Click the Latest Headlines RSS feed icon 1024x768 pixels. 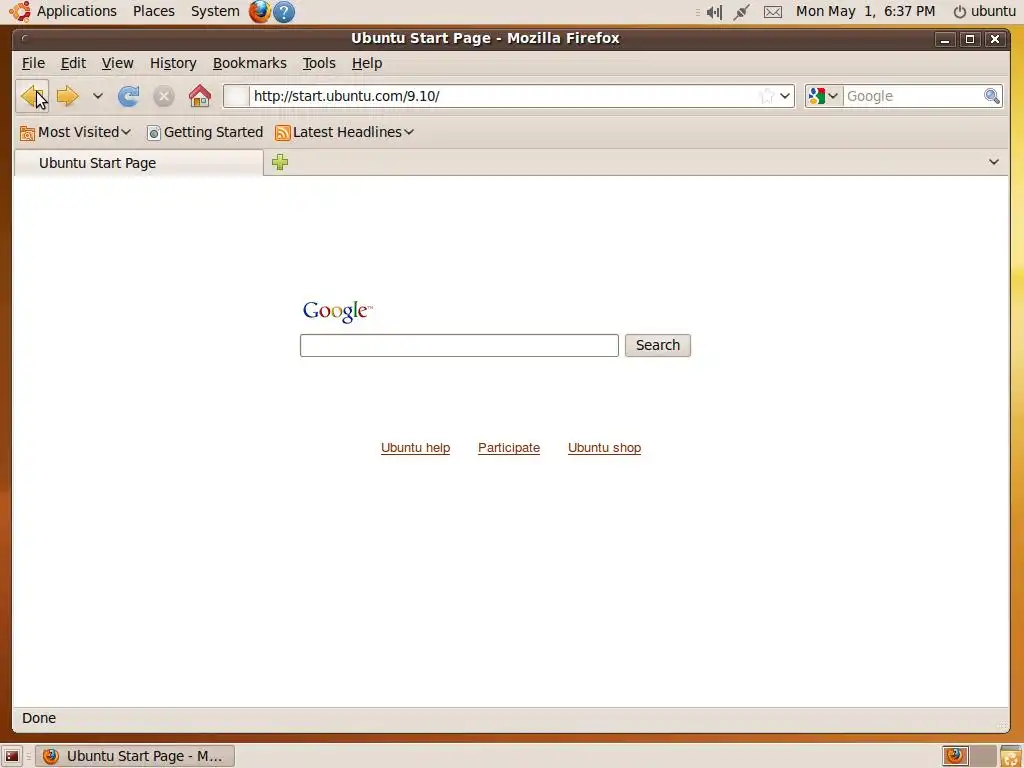[x=283, y=133]
